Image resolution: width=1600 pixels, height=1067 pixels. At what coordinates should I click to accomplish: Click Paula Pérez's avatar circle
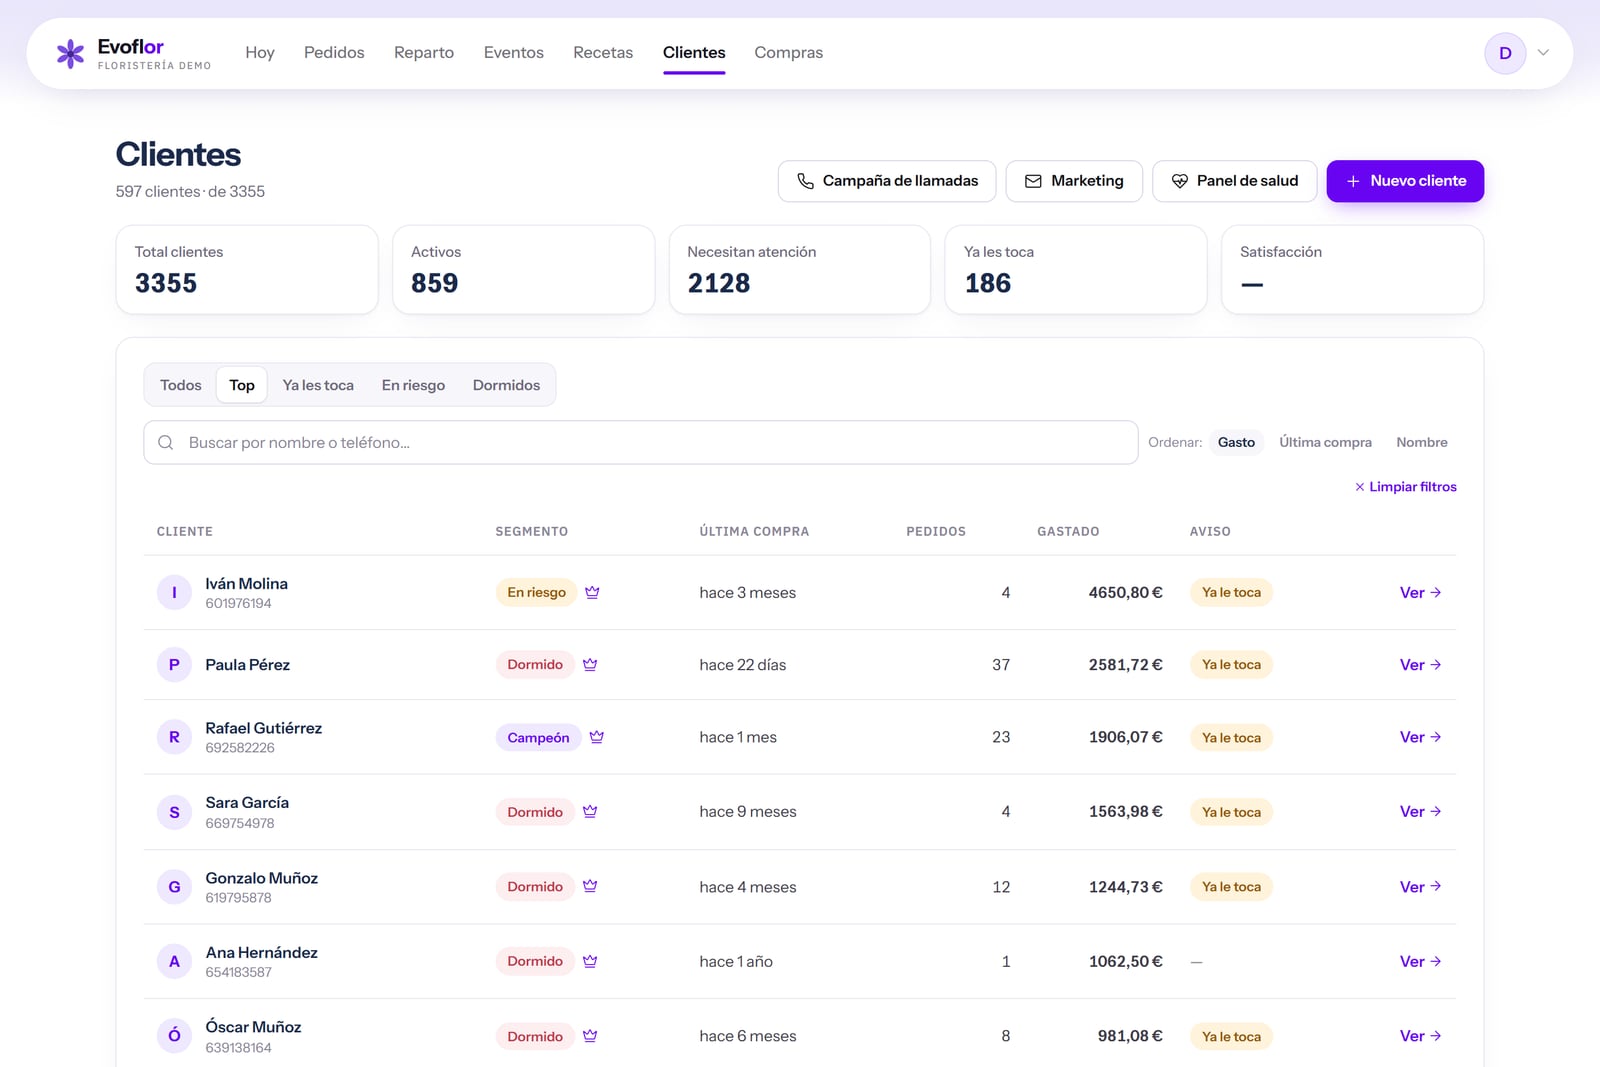[x=174, y=664]
